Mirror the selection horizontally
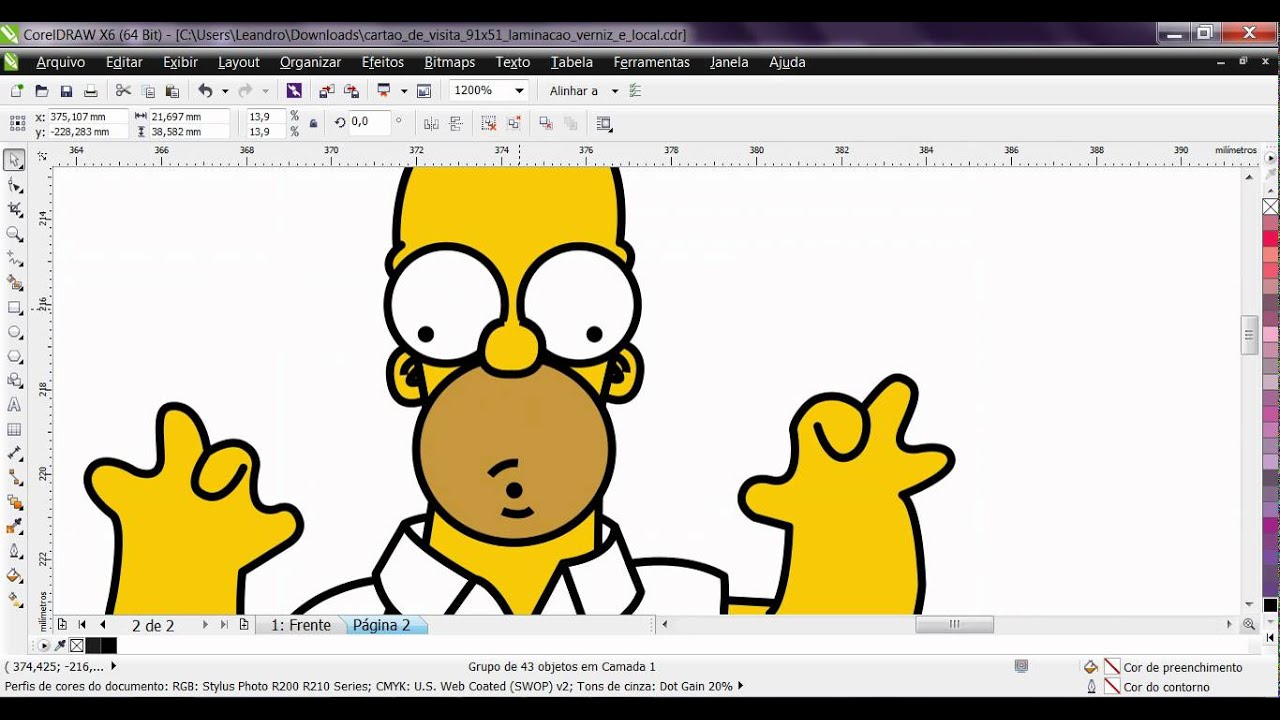Image resolution: width=1280 pixels, height=720 pixels. point(431,124)
